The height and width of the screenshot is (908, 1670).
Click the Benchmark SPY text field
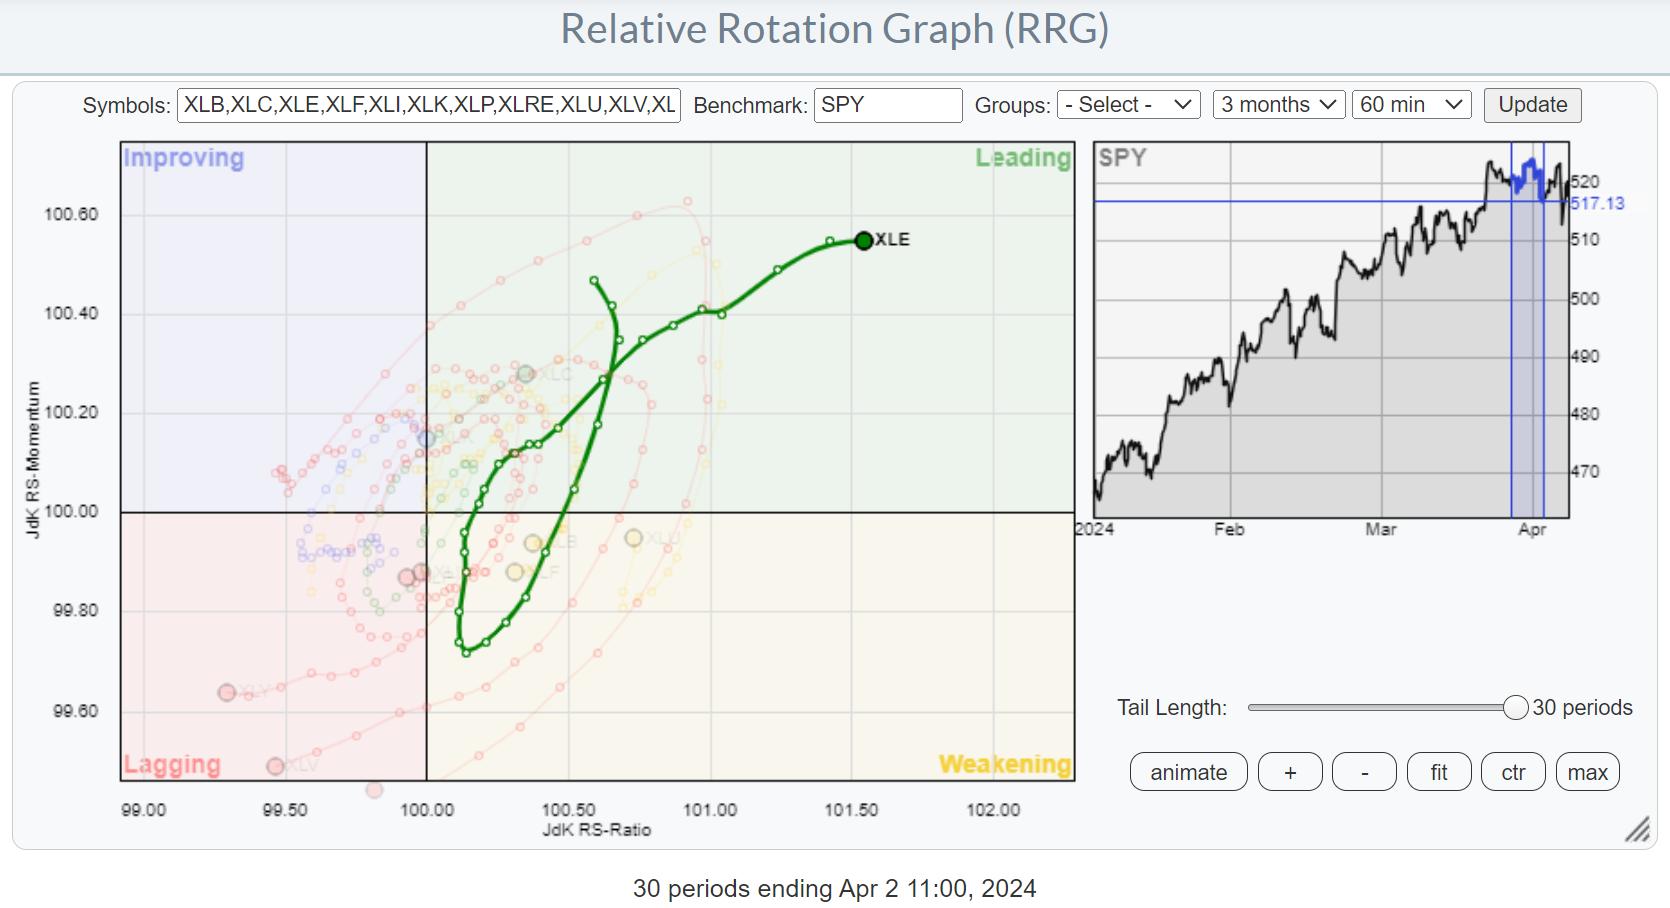887,105
